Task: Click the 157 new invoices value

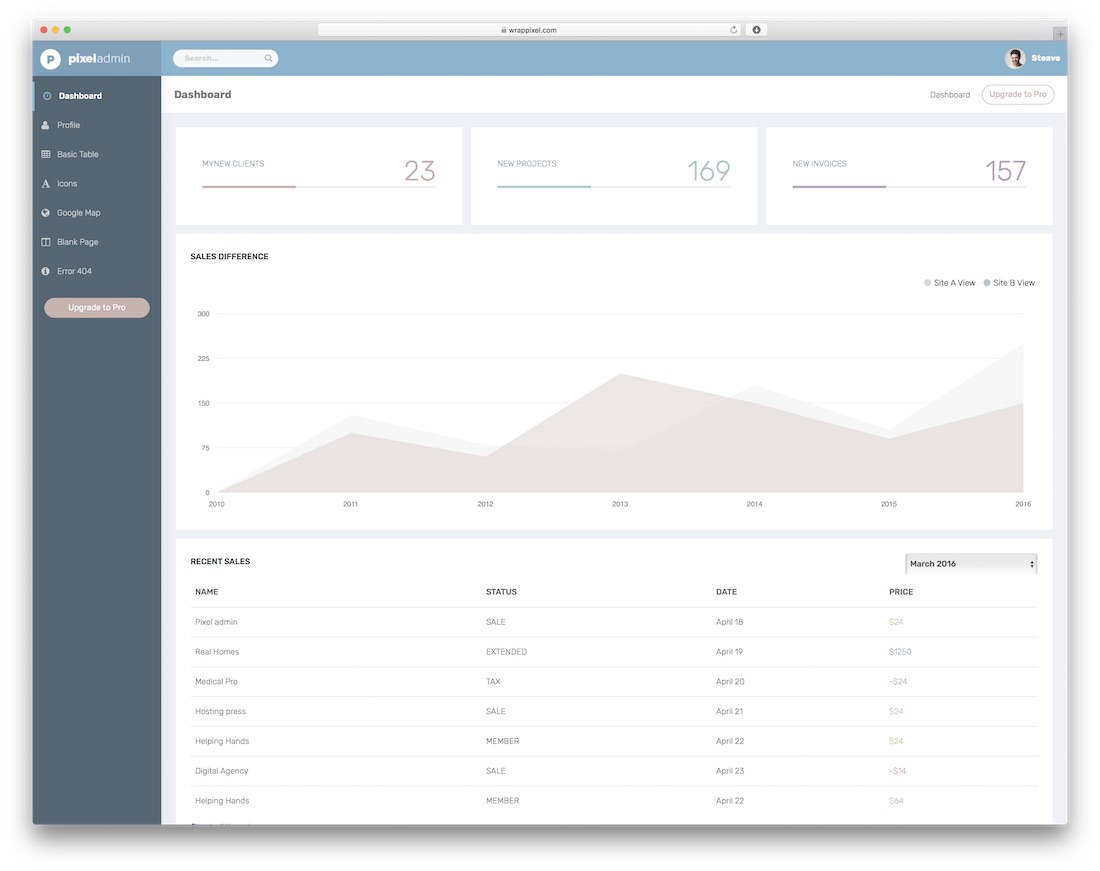Action: point(1005,171)
